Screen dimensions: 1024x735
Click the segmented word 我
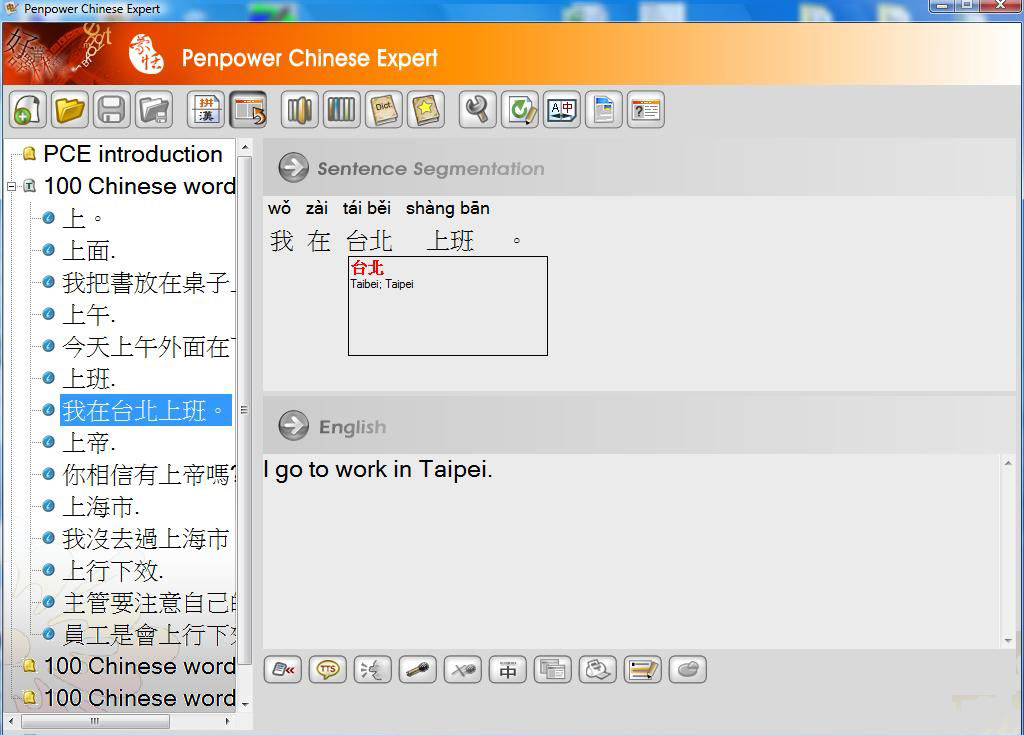281,241
